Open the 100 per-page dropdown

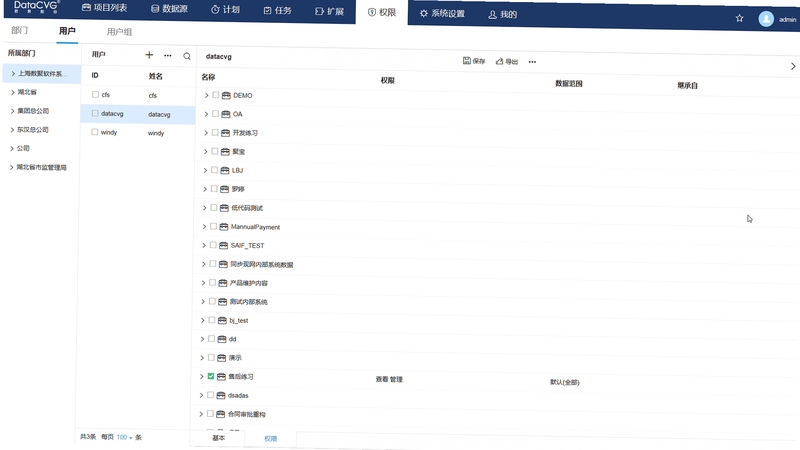coord(124,437)
